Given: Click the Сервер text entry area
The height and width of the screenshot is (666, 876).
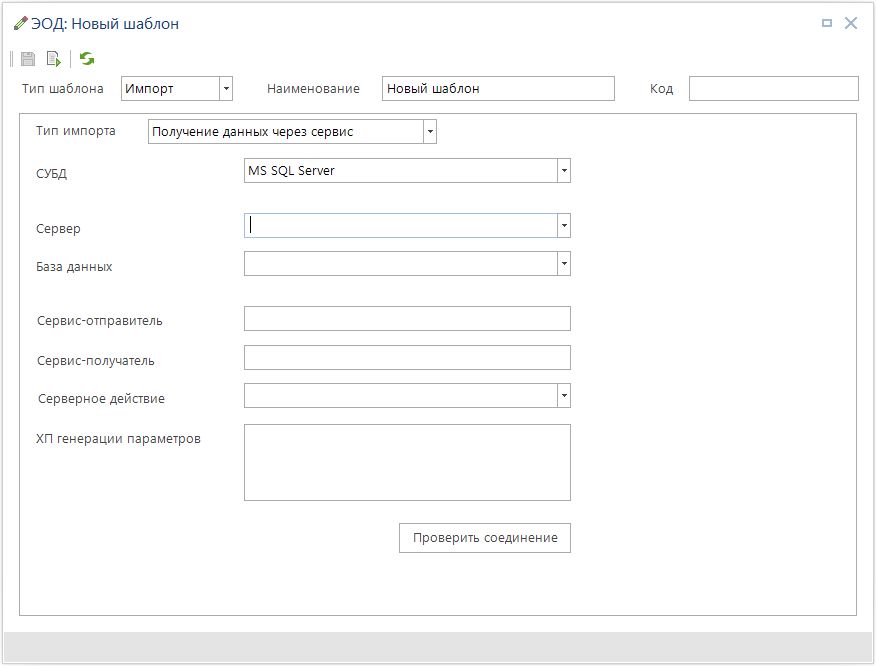Looking at the screenshot, I should (400, 226).
